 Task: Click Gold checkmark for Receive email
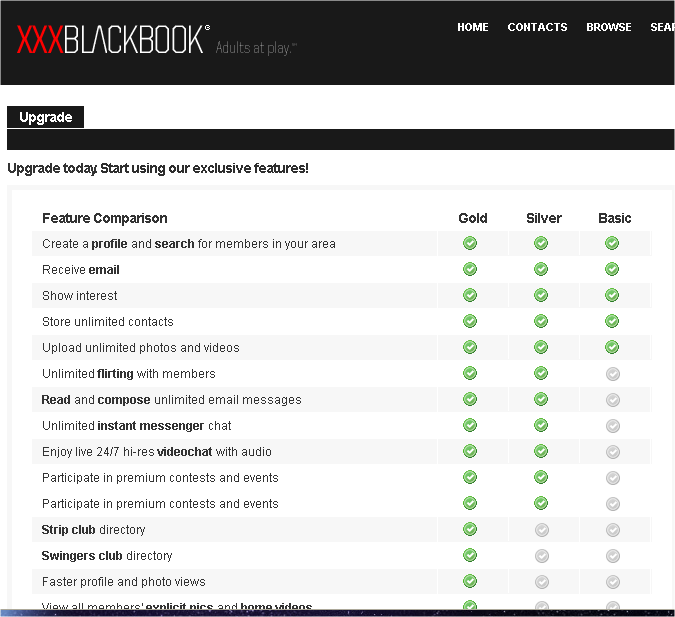(470, 270)
